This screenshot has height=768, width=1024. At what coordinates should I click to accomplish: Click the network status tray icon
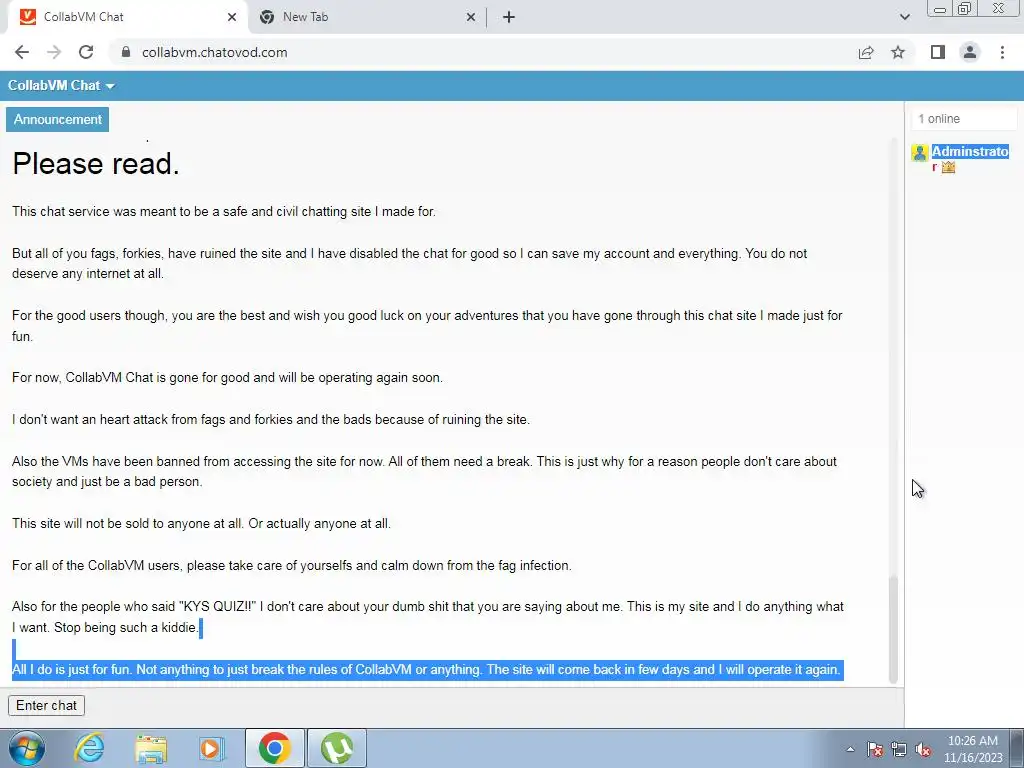click(x=899, y=749)
